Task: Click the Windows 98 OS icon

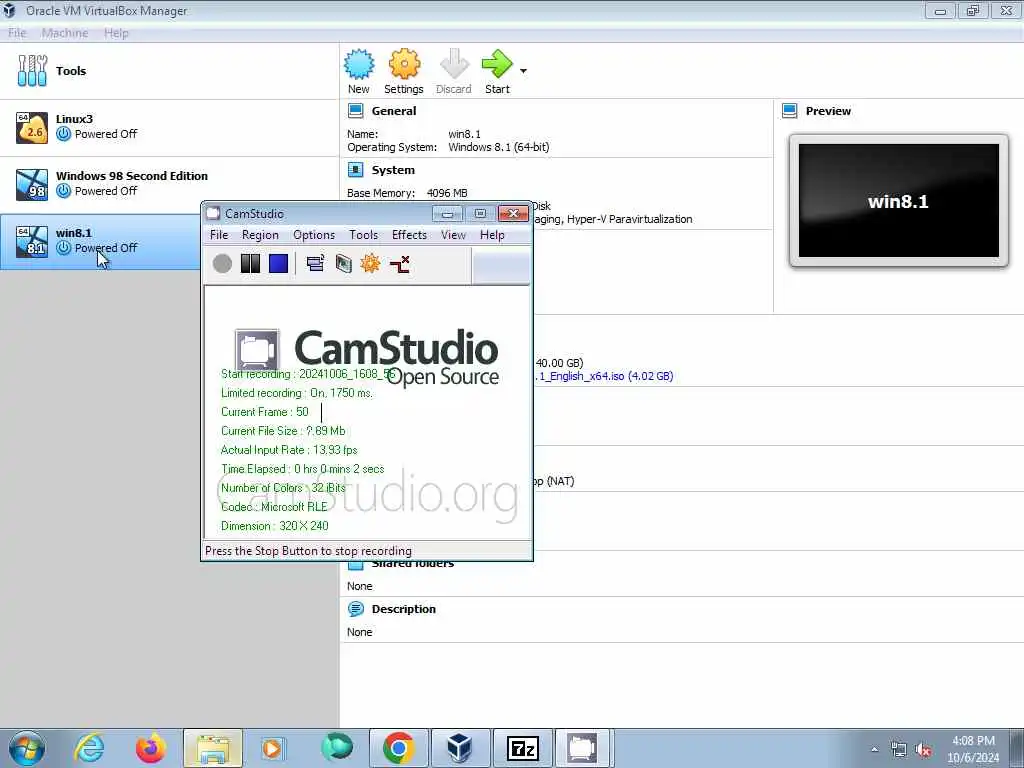Action: 31,184
